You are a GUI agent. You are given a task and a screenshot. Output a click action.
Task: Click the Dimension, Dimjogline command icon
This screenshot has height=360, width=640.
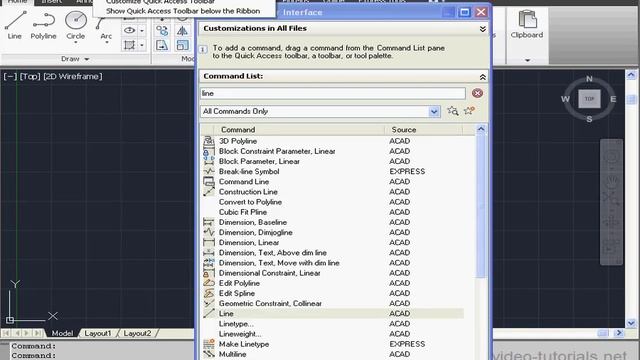(x=209, y=232)
